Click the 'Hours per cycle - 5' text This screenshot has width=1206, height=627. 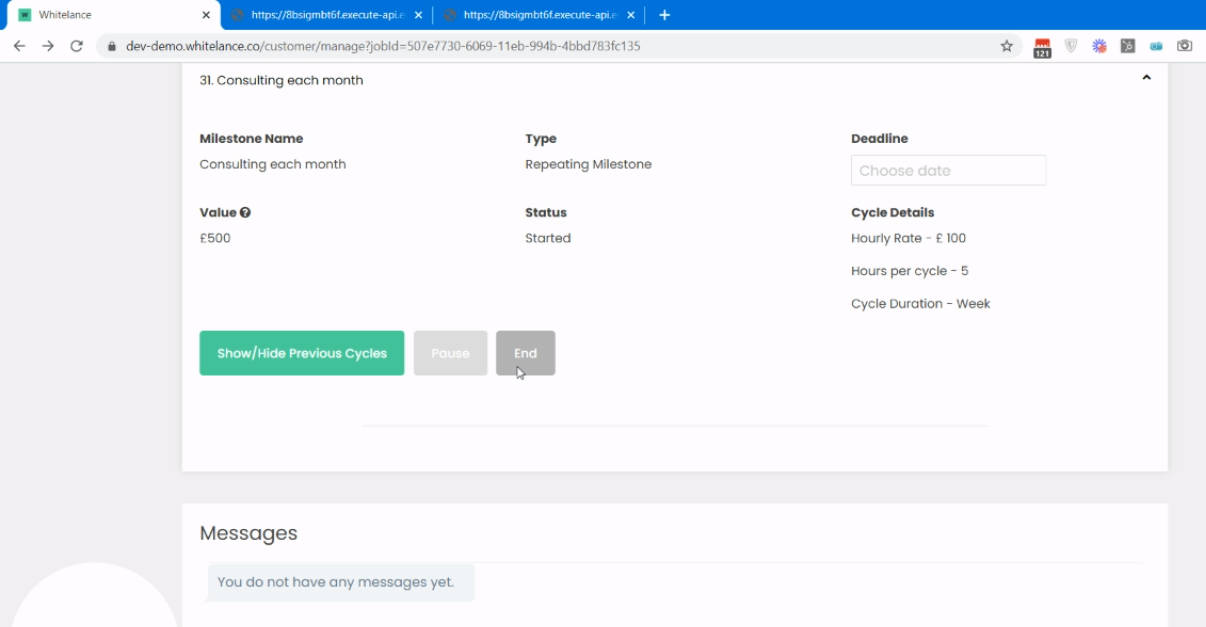910,271
